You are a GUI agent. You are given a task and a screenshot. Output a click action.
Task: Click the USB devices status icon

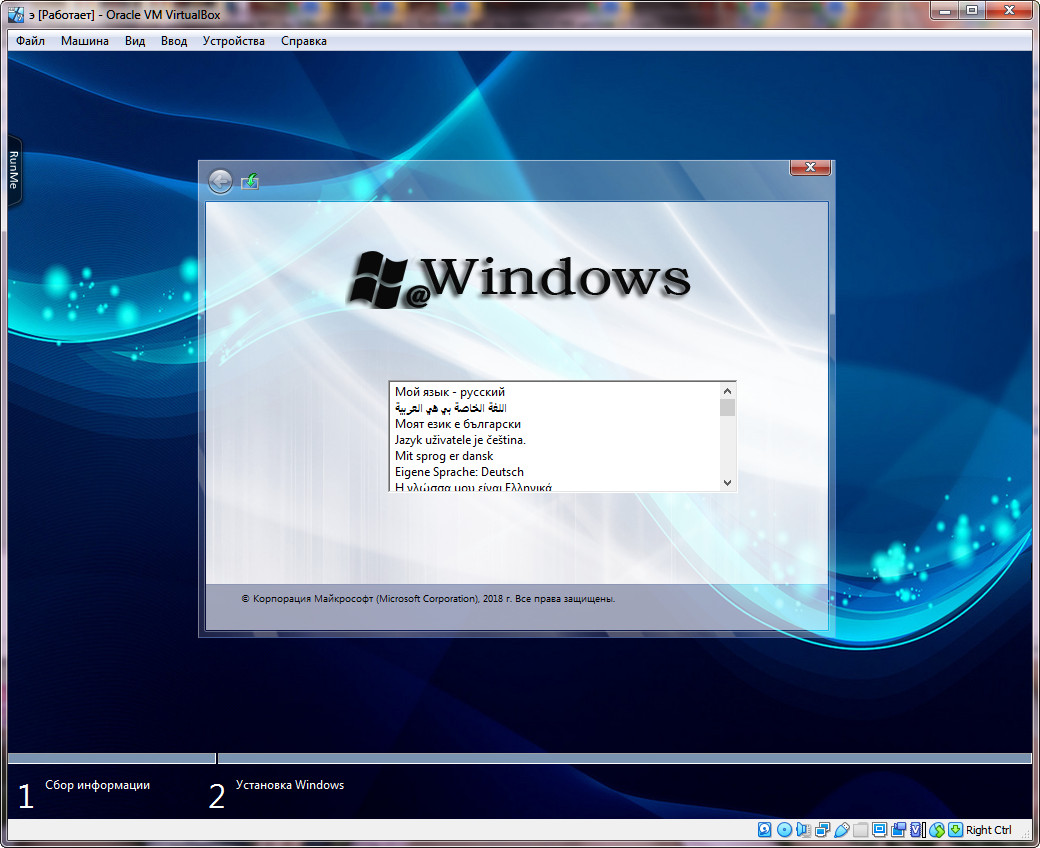click(842, 829)
